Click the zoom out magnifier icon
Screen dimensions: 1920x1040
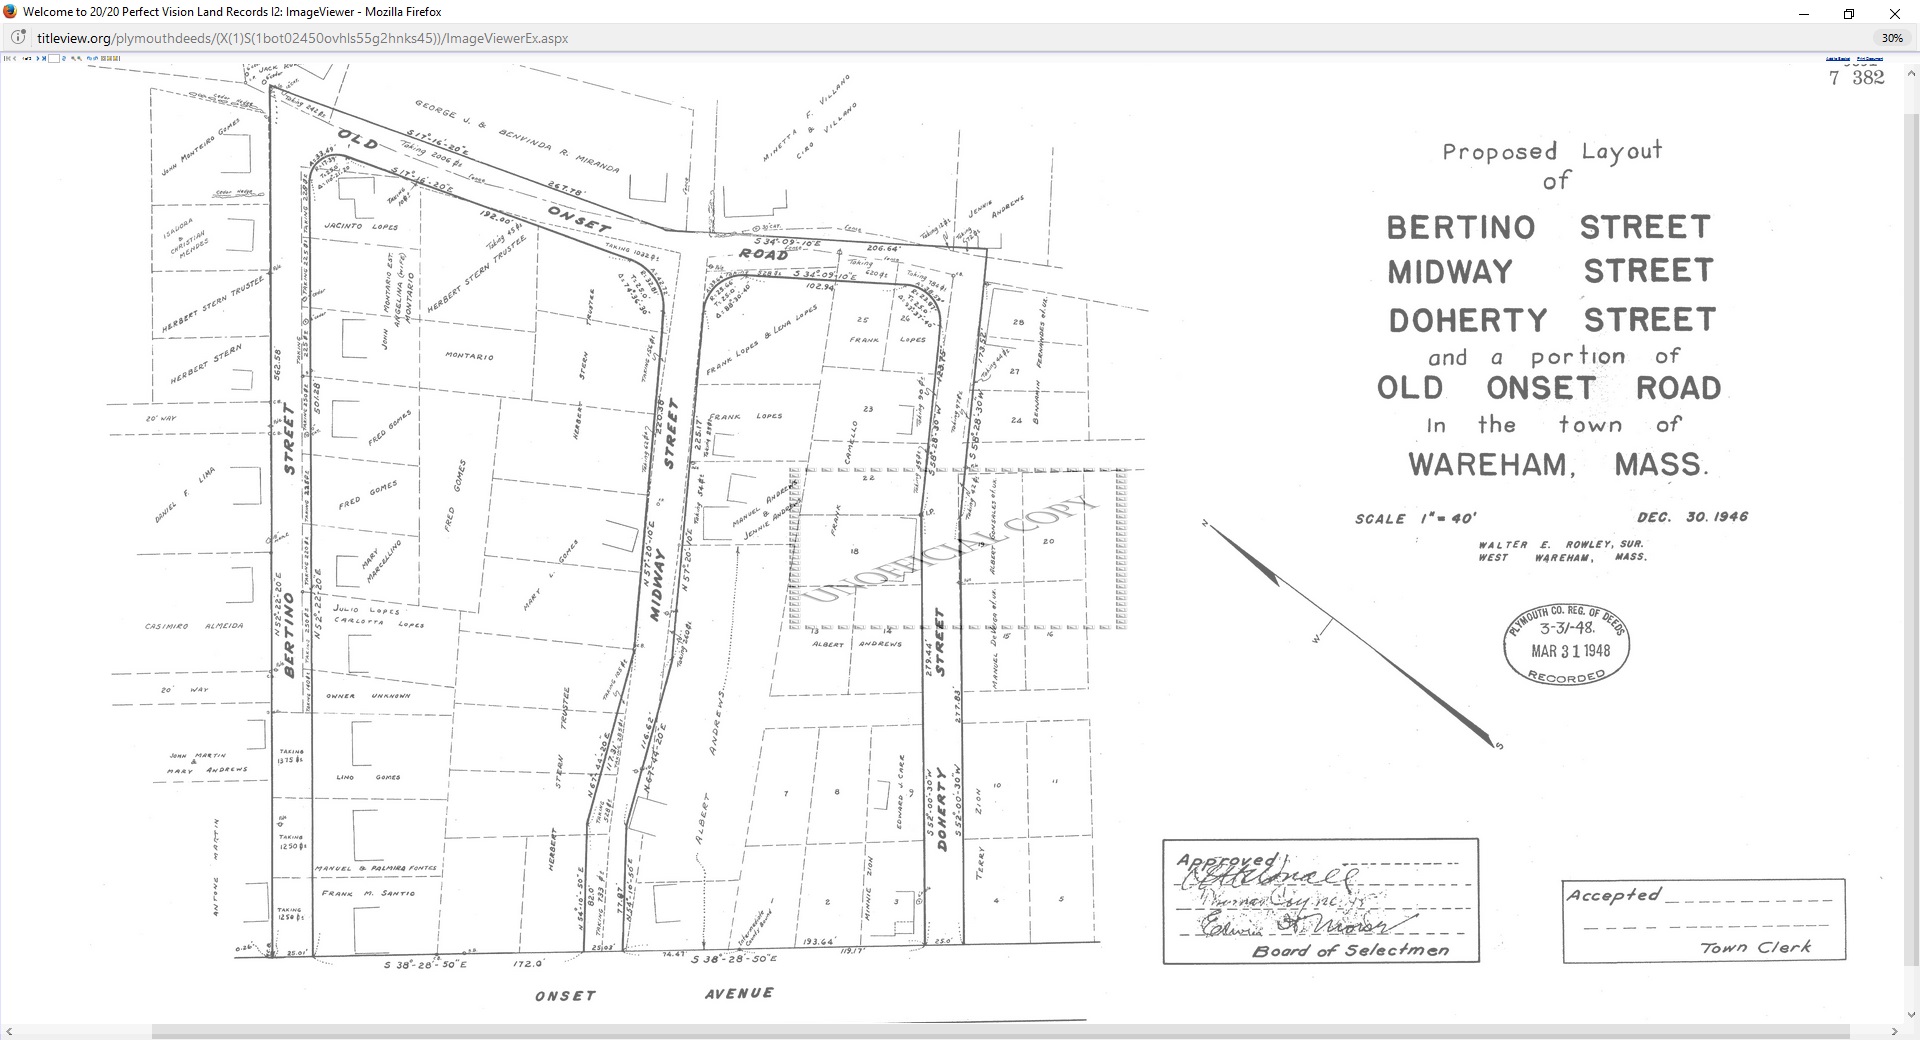[73, 59]
